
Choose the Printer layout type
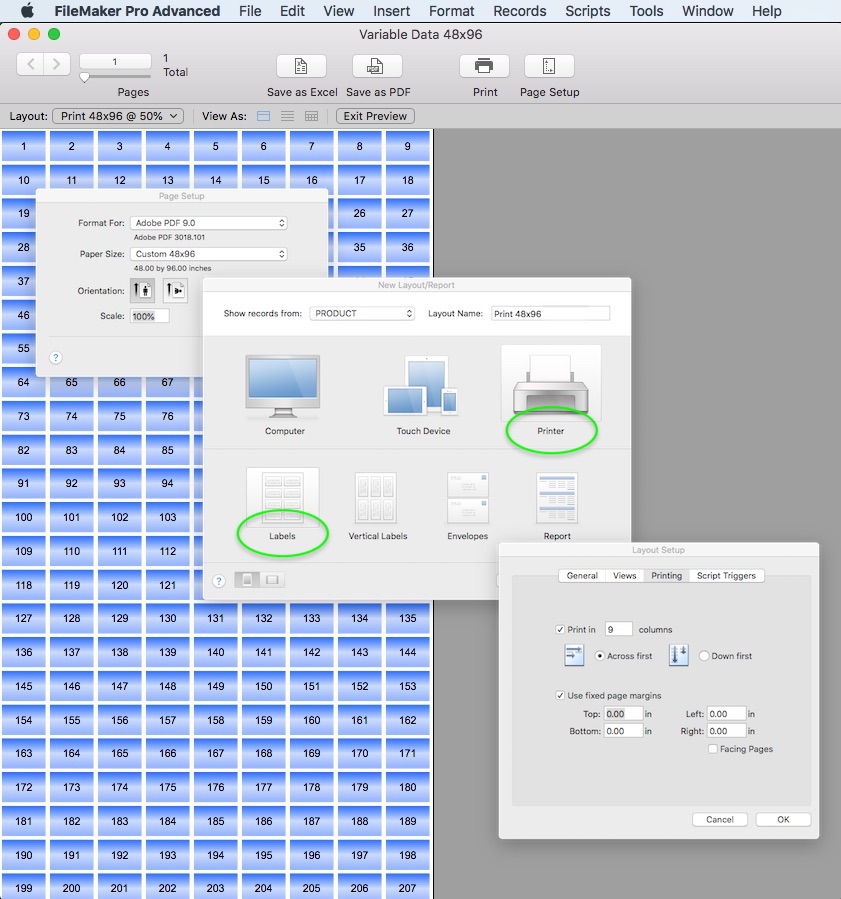click(x=550, y=384)
